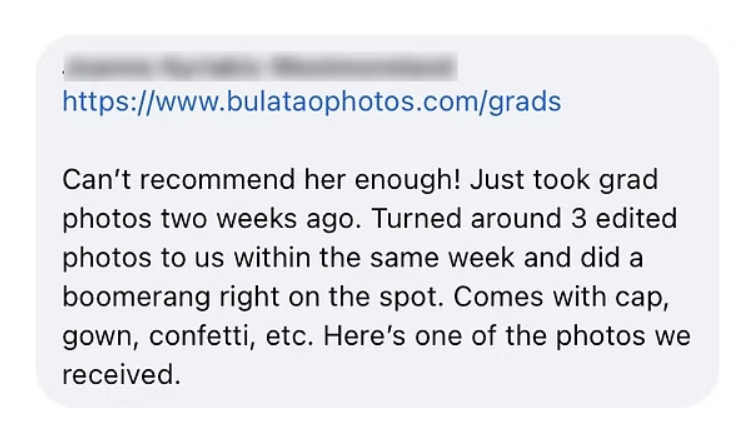The height and width of the screenshot is (428, 734).
Task: Click the blurred sender name above the link
Action: (x=260, y=67)
